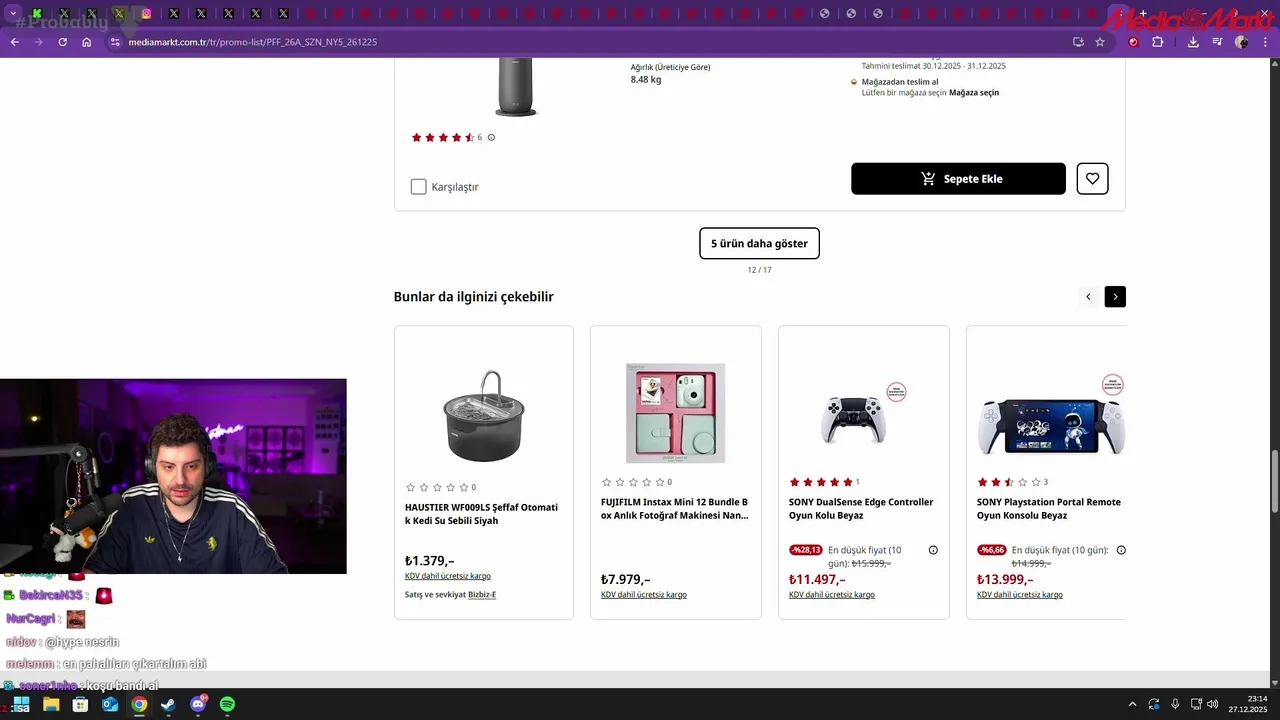Go to previous carousel items arrow

(1088, 297)
